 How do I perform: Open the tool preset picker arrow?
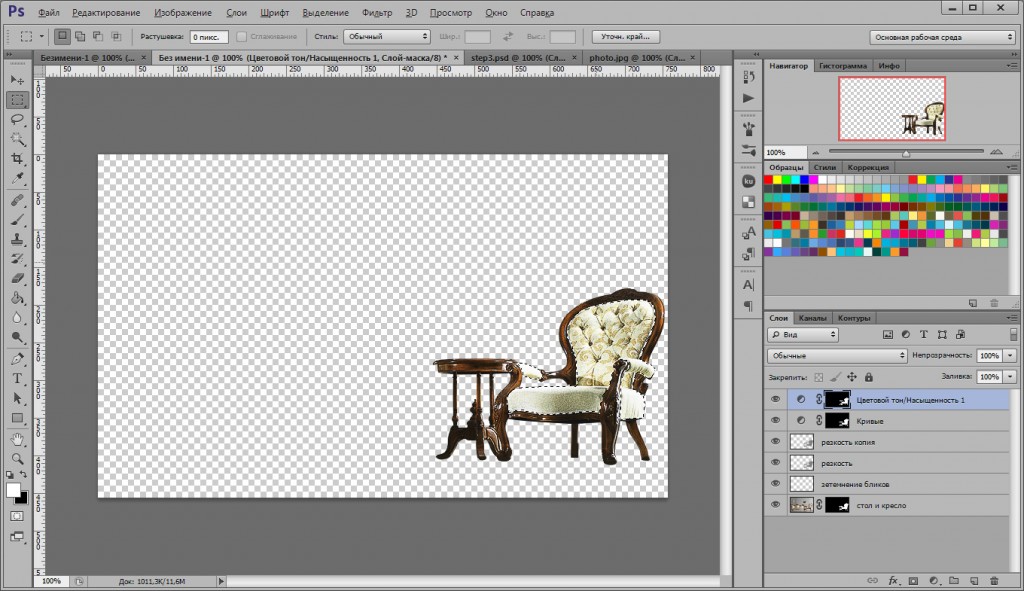(41, 37)
